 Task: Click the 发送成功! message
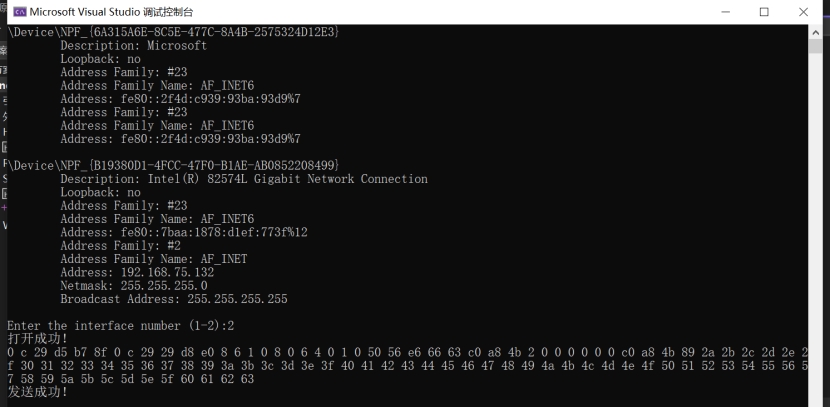click(x=38, y=392)
